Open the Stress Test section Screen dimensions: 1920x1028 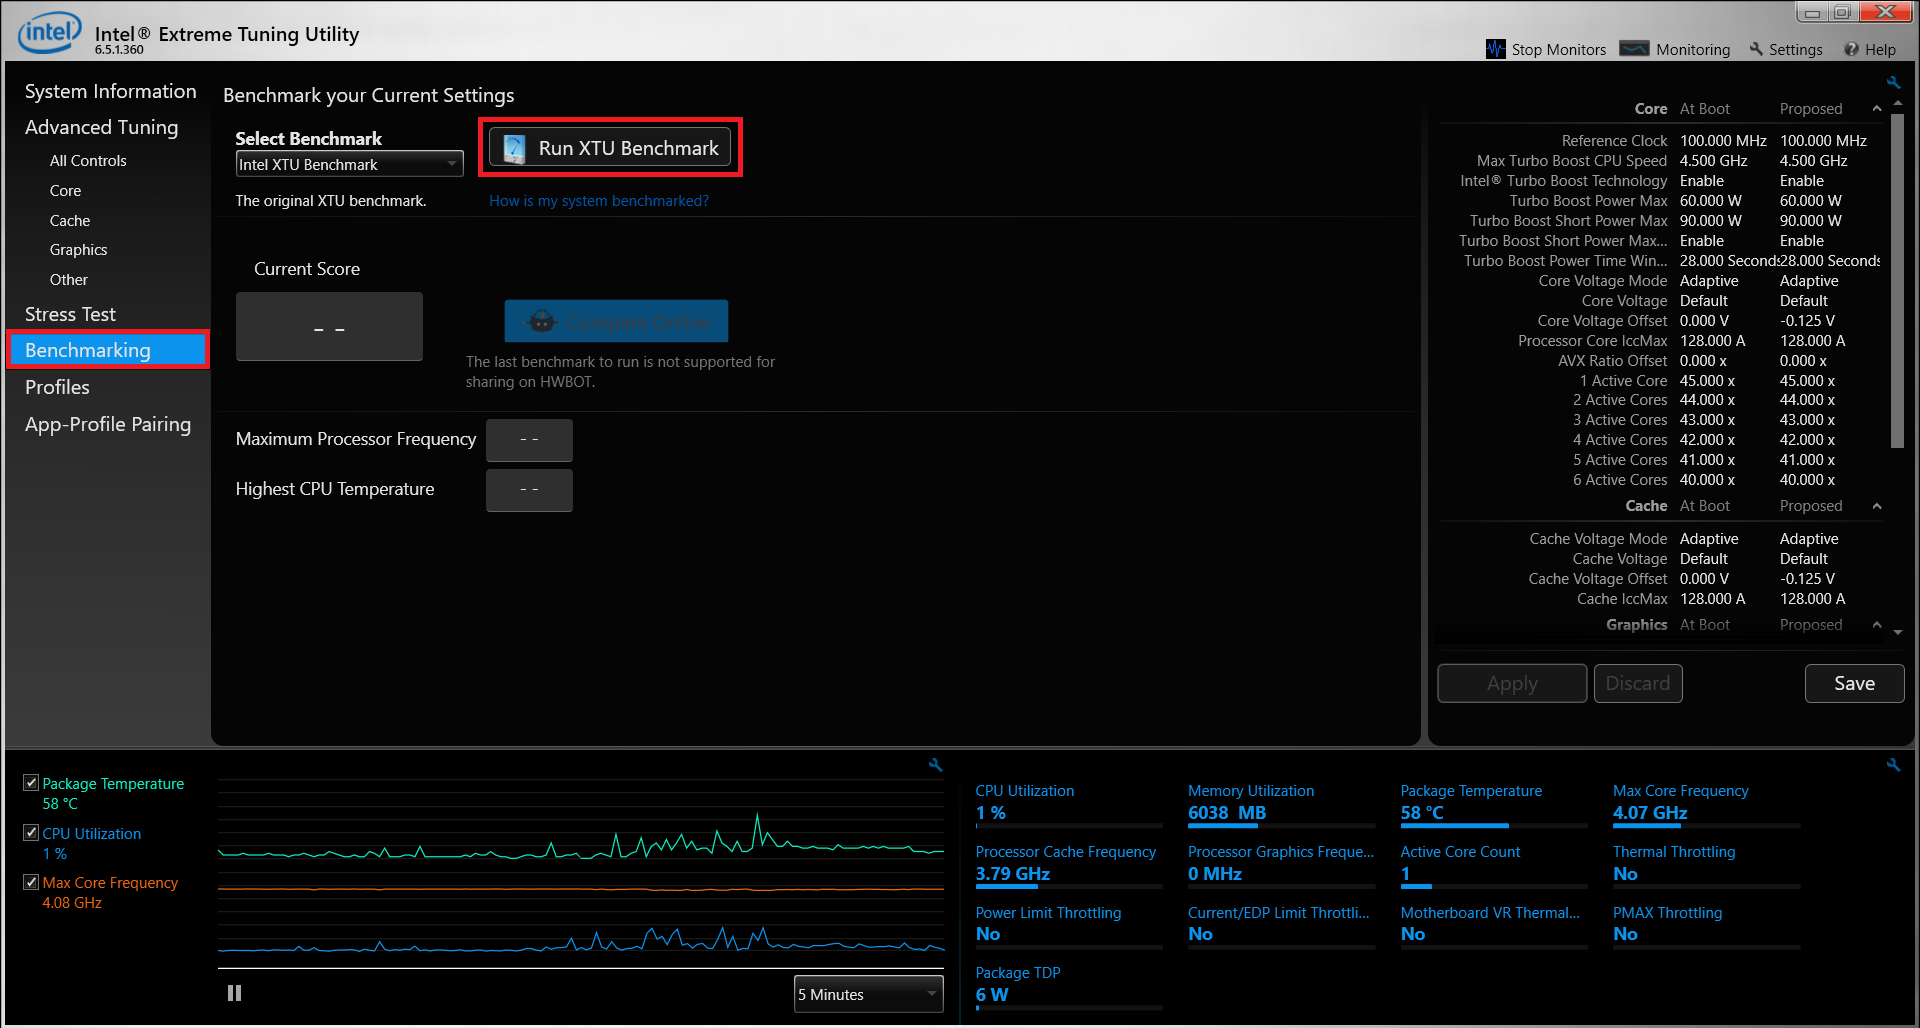coord(70,314)
